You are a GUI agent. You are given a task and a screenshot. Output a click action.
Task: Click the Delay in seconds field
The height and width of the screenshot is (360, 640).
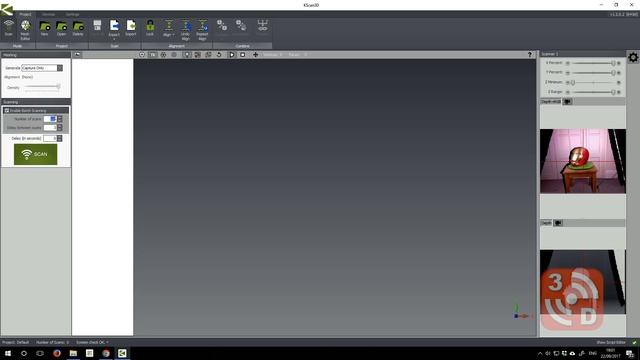[50, 138]
